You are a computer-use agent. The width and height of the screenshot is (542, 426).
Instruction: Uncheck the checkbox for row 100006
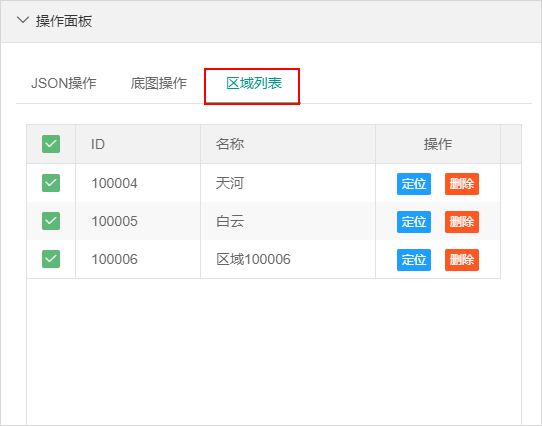click(x=51, y=259)
